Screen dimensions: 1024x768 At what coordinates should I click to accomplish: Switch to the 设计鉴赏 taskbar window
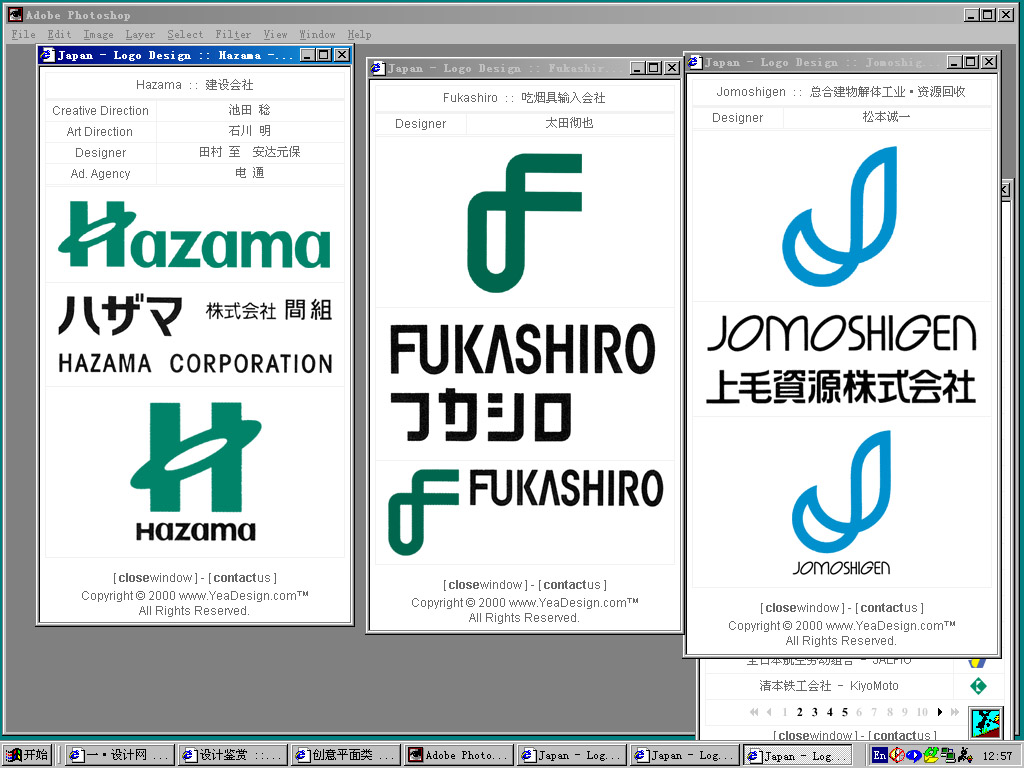pos(232,755)
